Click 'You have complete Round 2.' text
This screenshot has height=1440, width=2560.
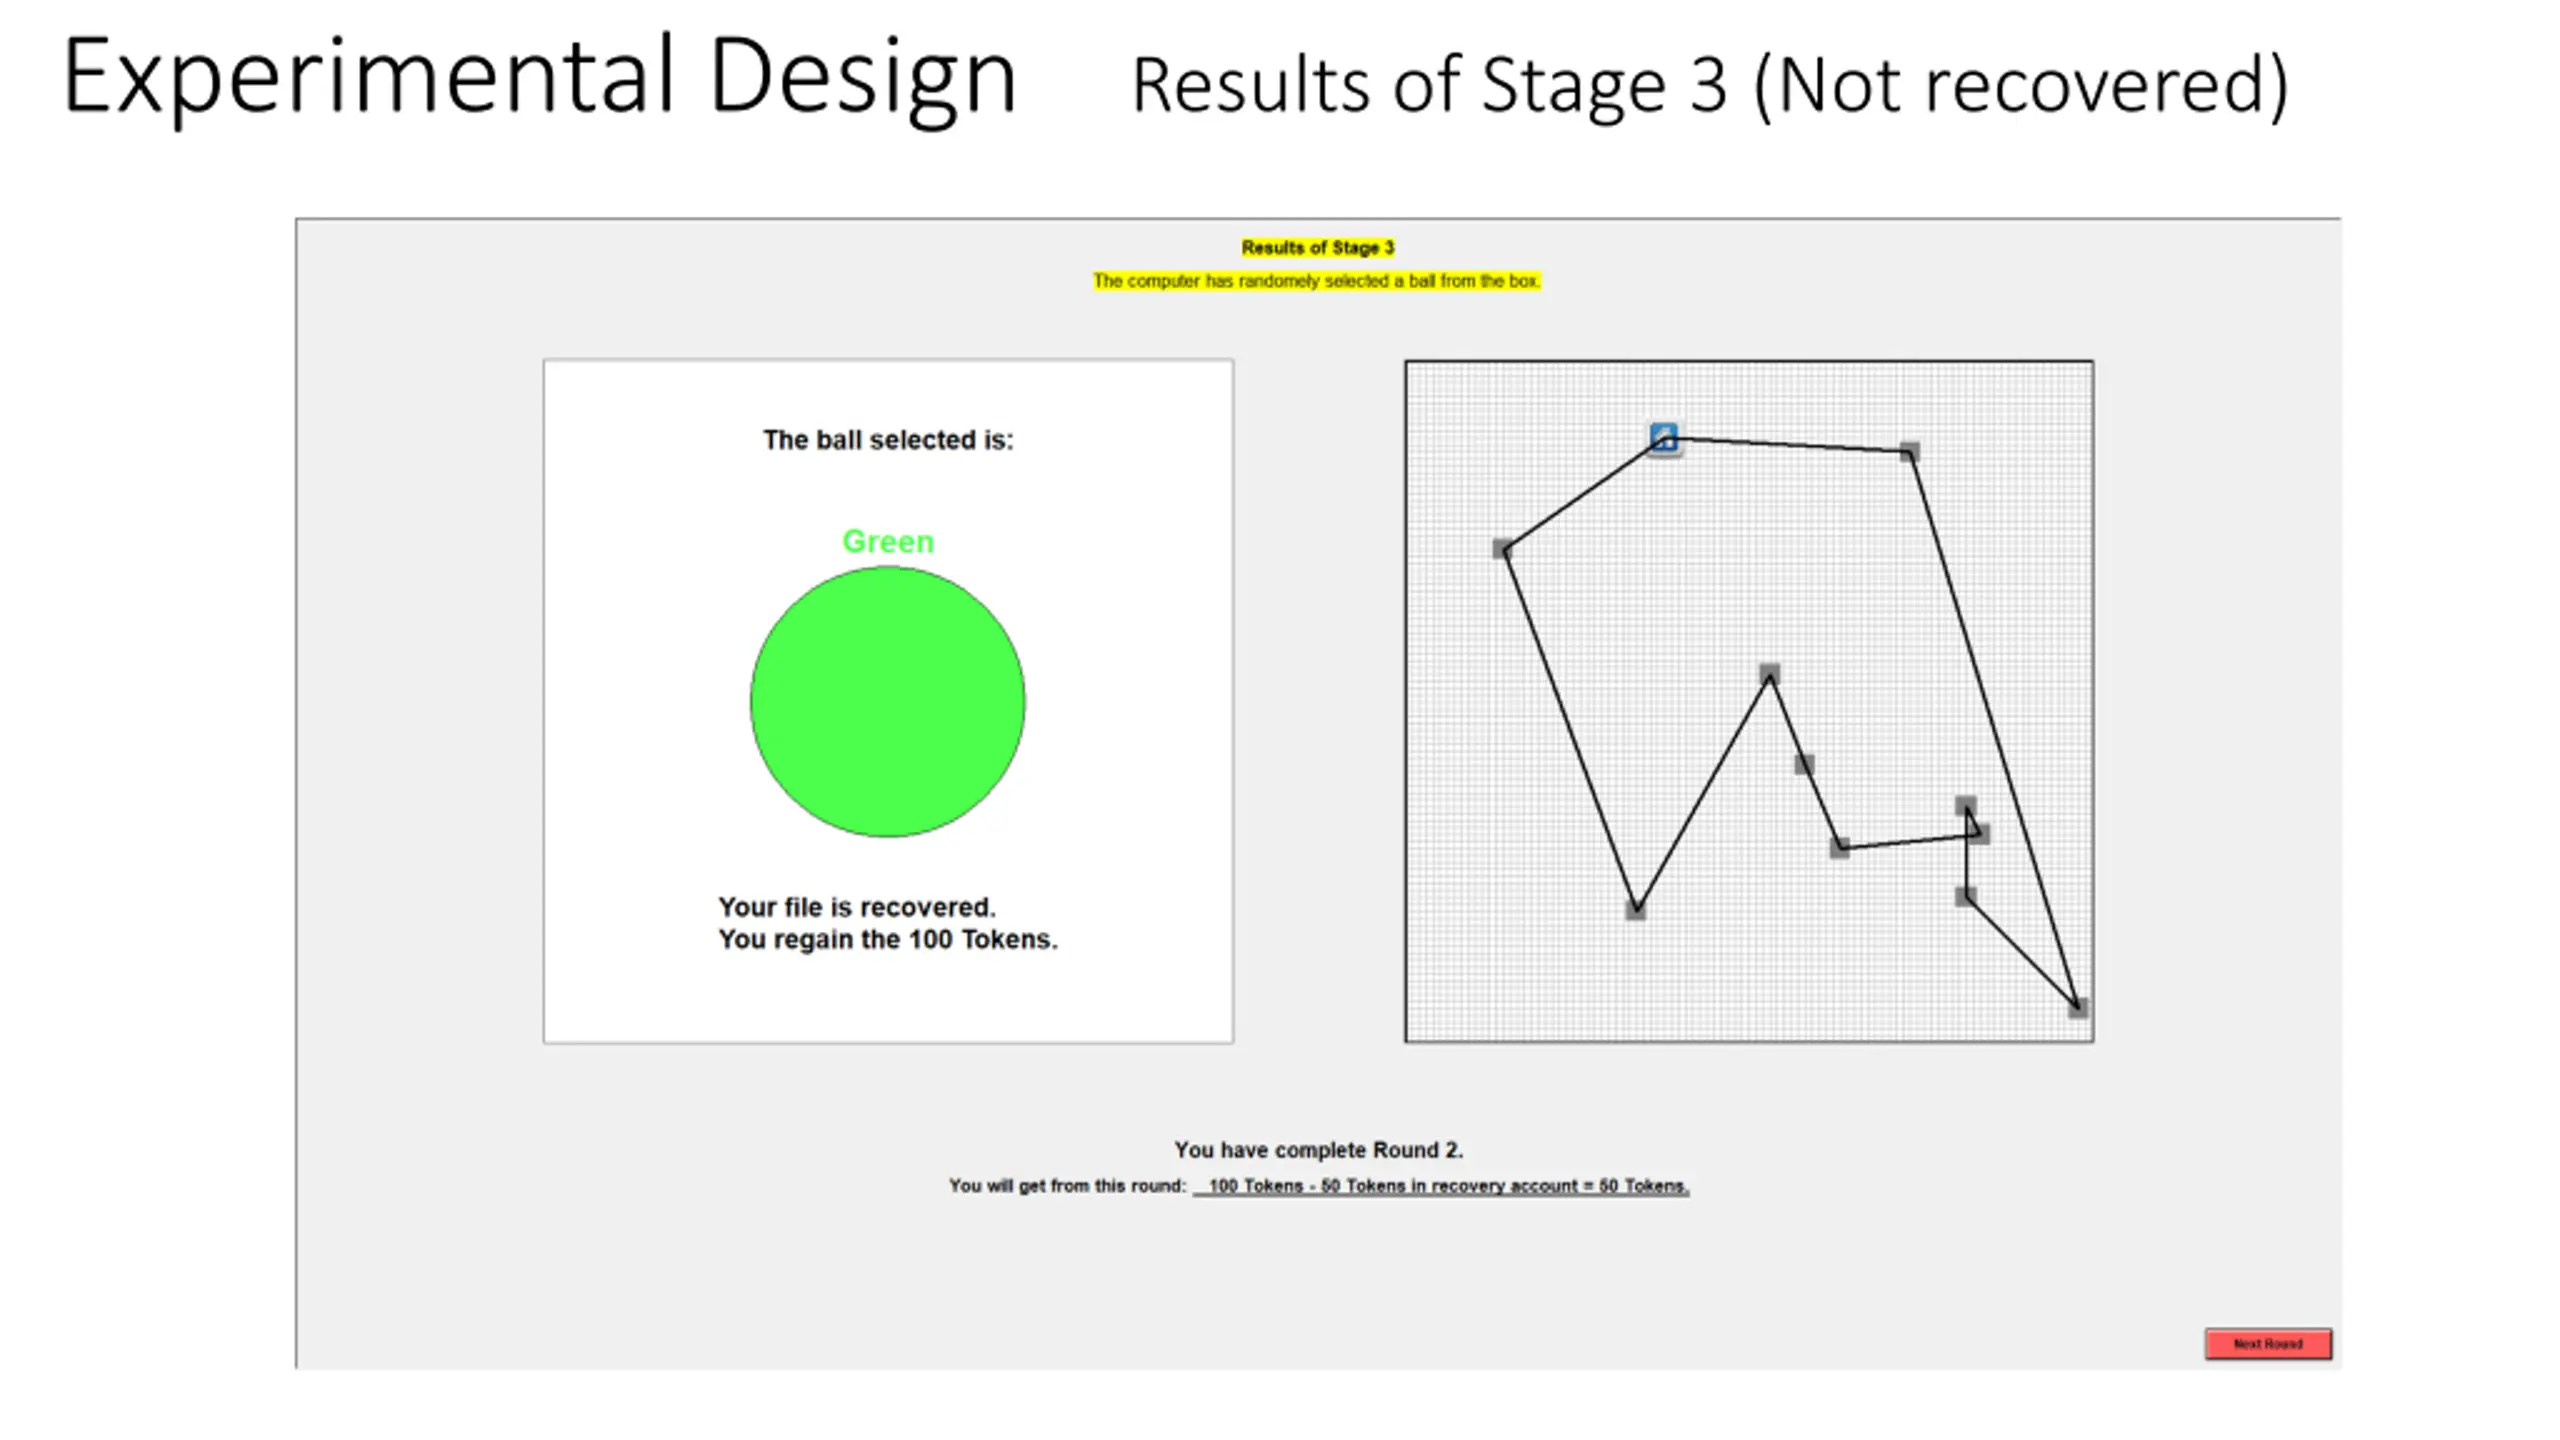pos(1318,1150)
